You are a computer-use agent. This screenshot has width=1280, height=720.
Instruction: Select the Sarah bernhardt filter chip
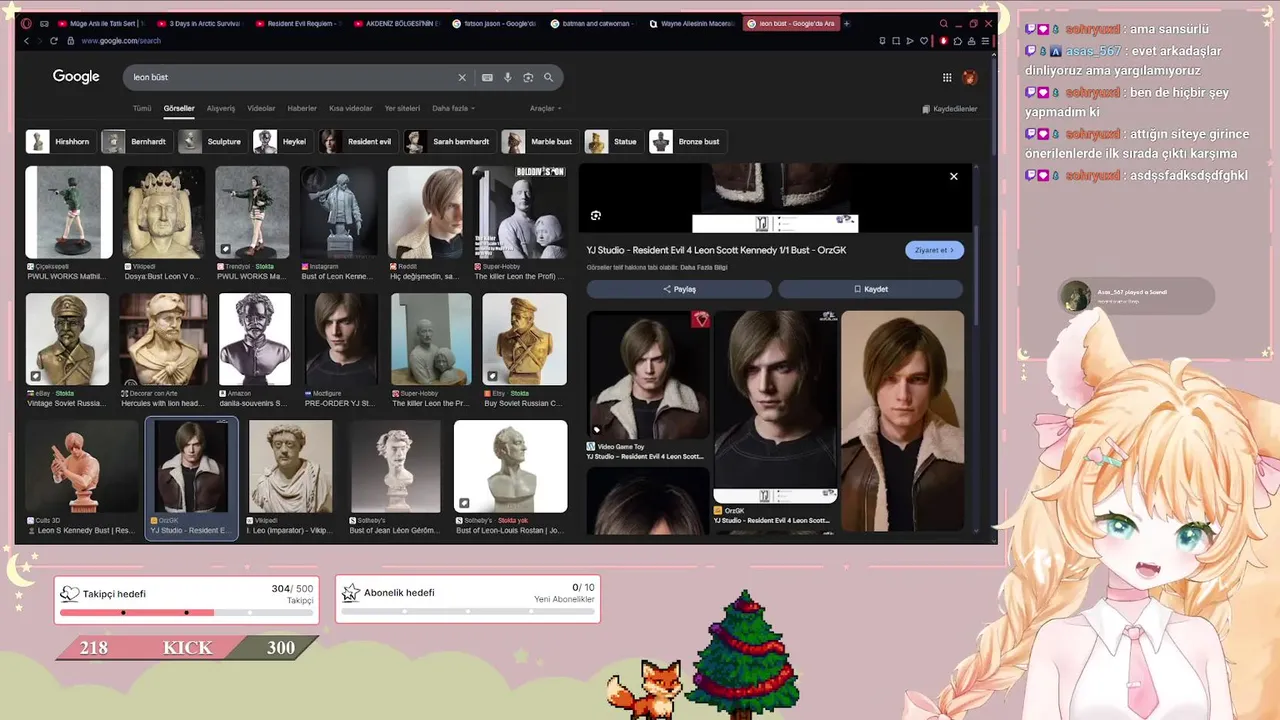pyautogui.click(x=448, y=141)
